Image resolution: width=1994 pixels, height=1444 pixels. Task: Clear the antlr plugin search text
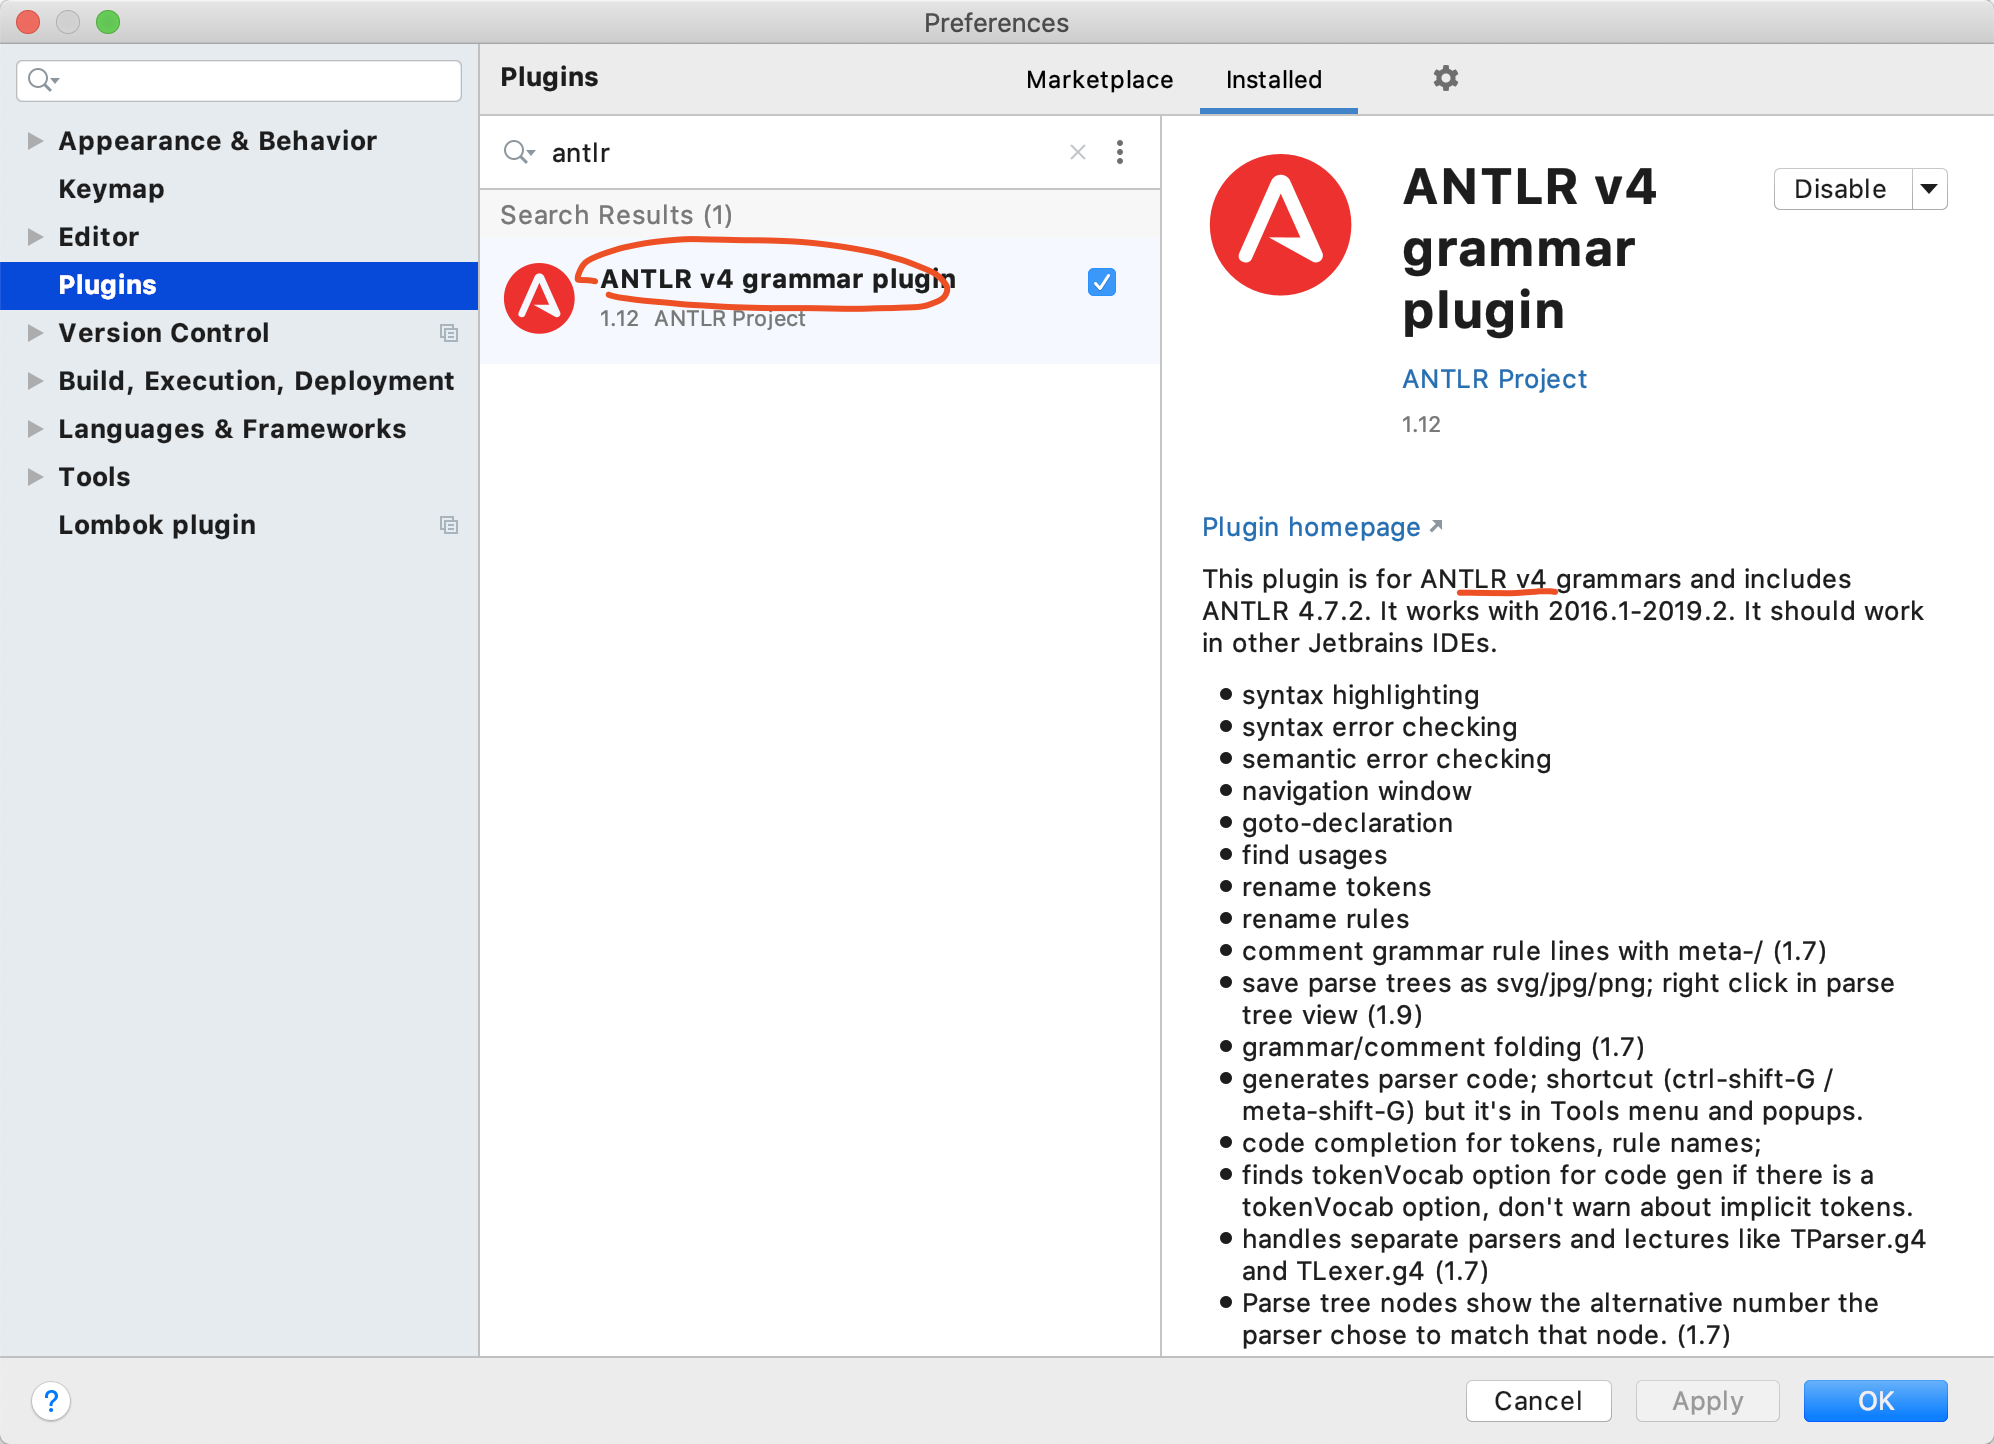(1077, 152)
